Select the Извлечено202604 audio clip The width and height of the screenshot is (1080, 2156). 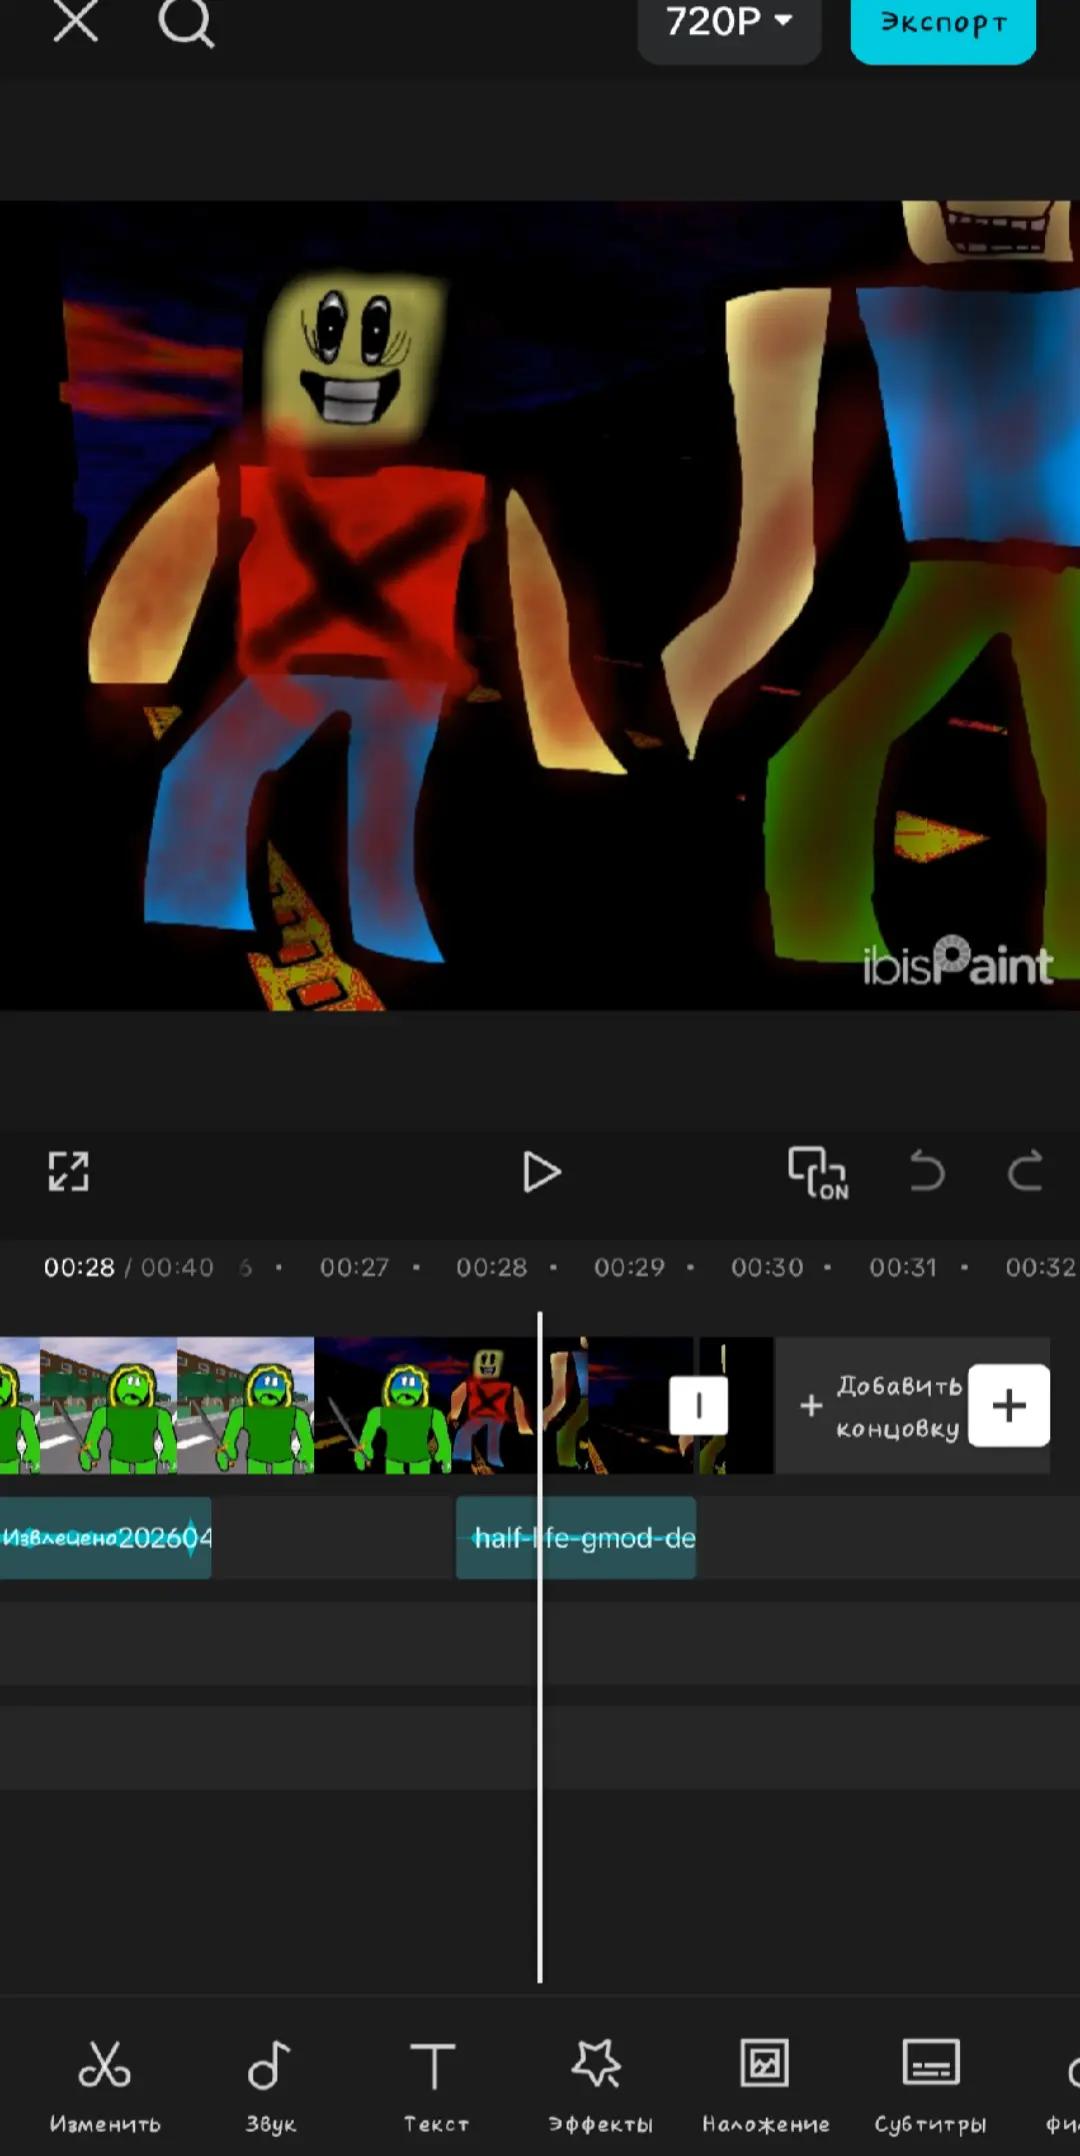[105, 1538]
